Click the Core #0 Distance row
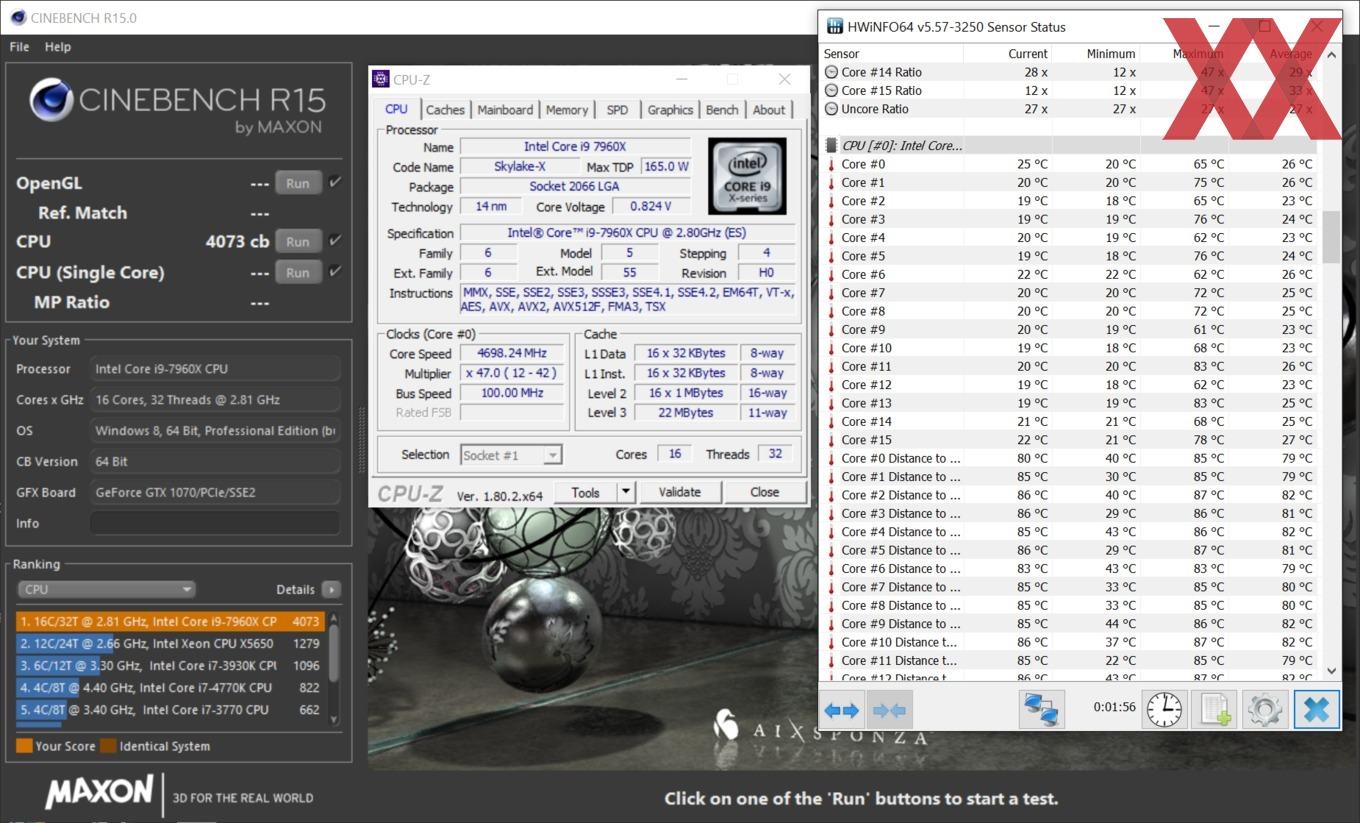This screenshot has height=823, width=1360. 1071,458
